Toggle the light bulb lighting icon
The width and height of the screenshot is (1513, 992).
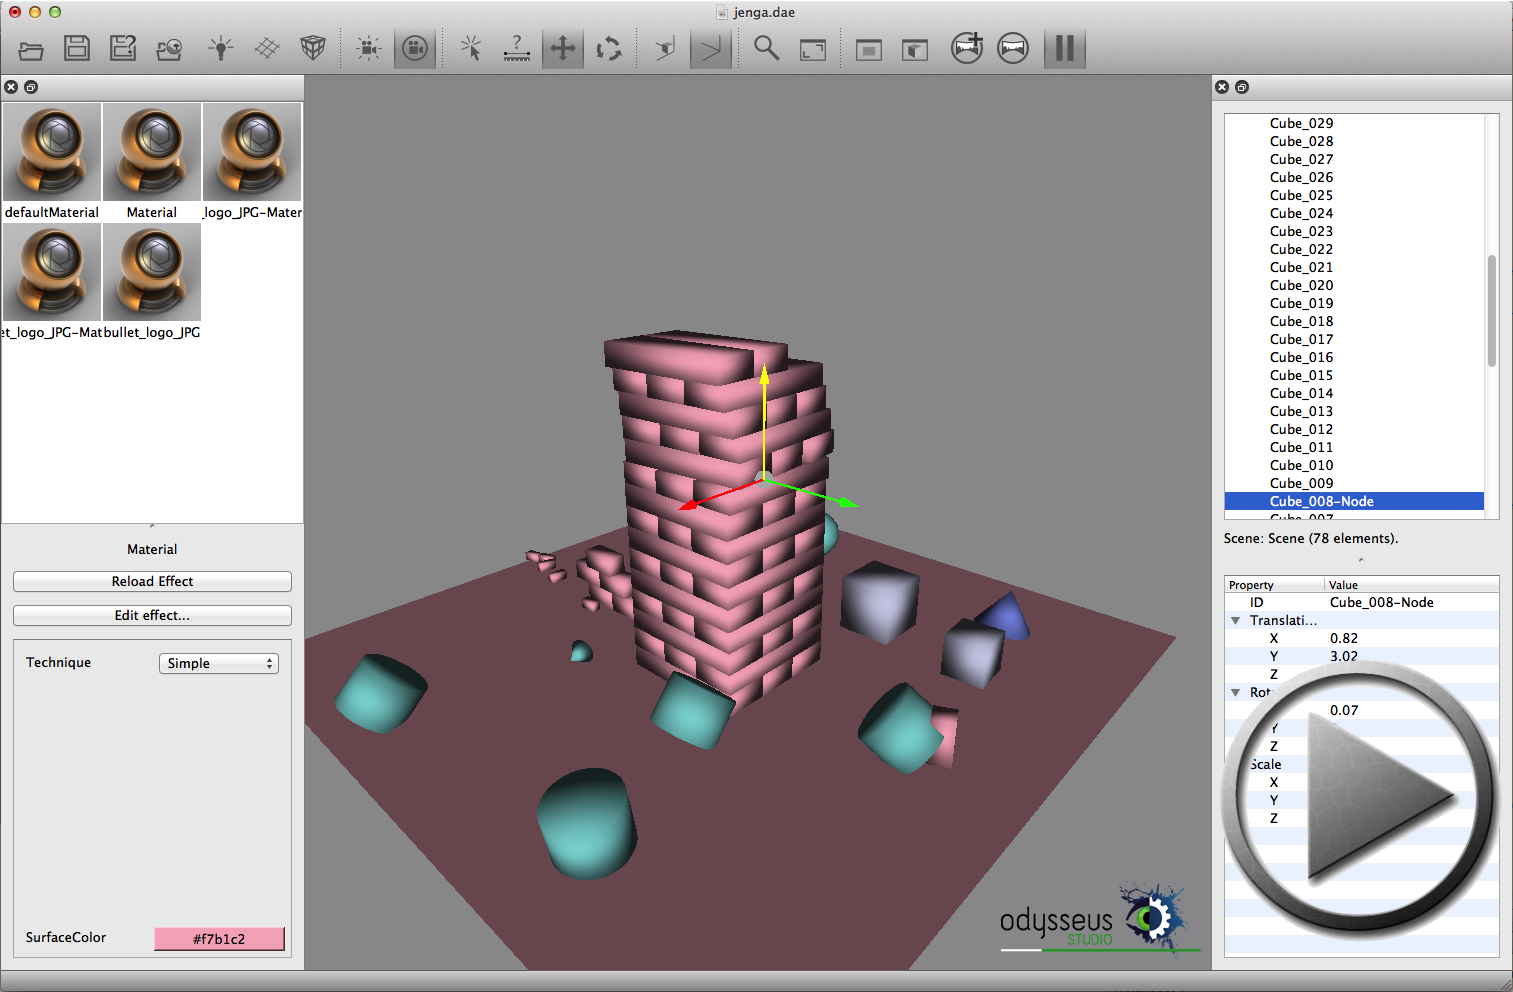point(221,48)
